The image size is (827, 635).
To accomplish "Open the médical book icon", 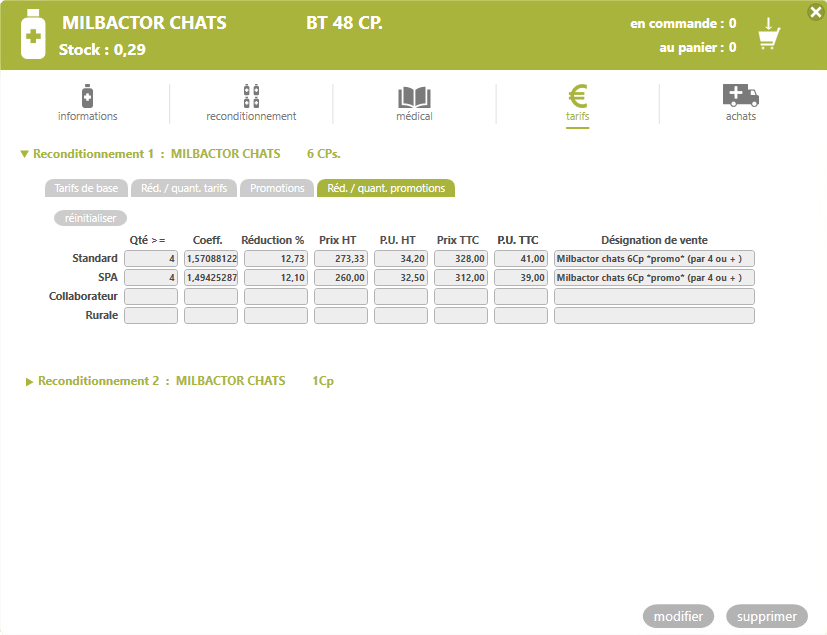I will pyautogui.click(x=415, y=98).
